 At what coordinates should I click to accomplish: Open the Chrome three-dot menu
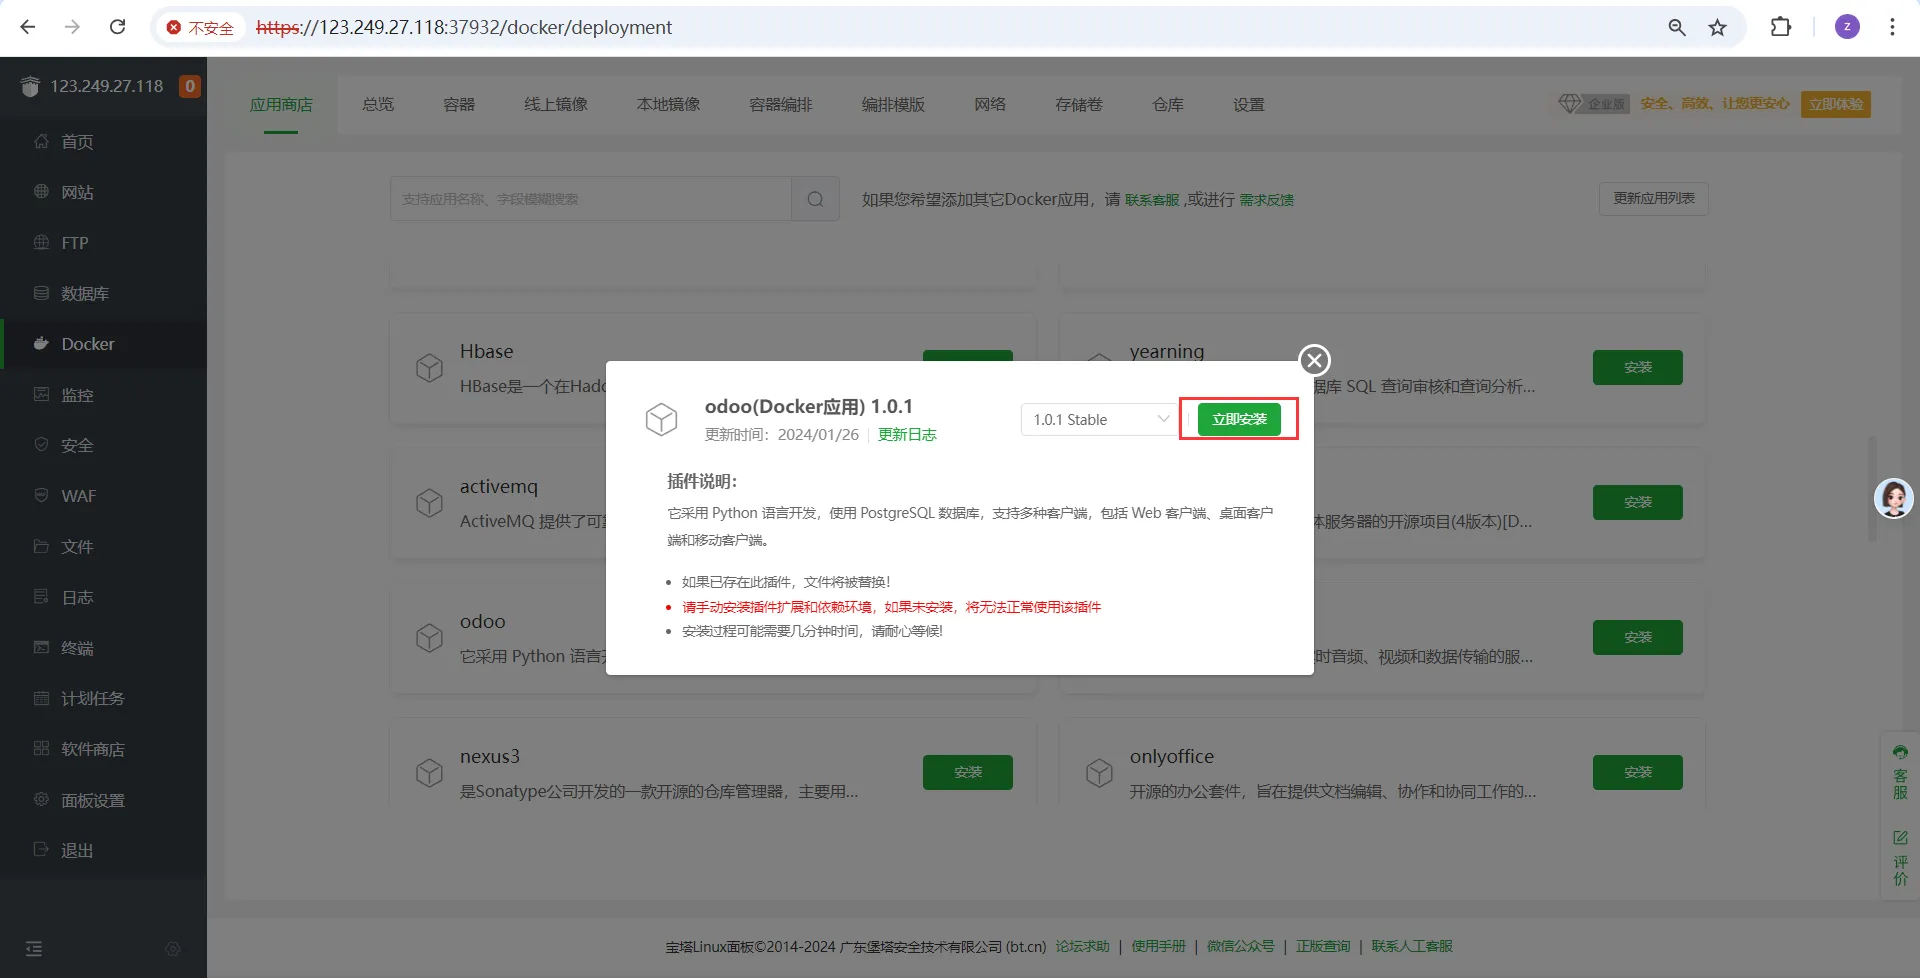[1892, 27]
